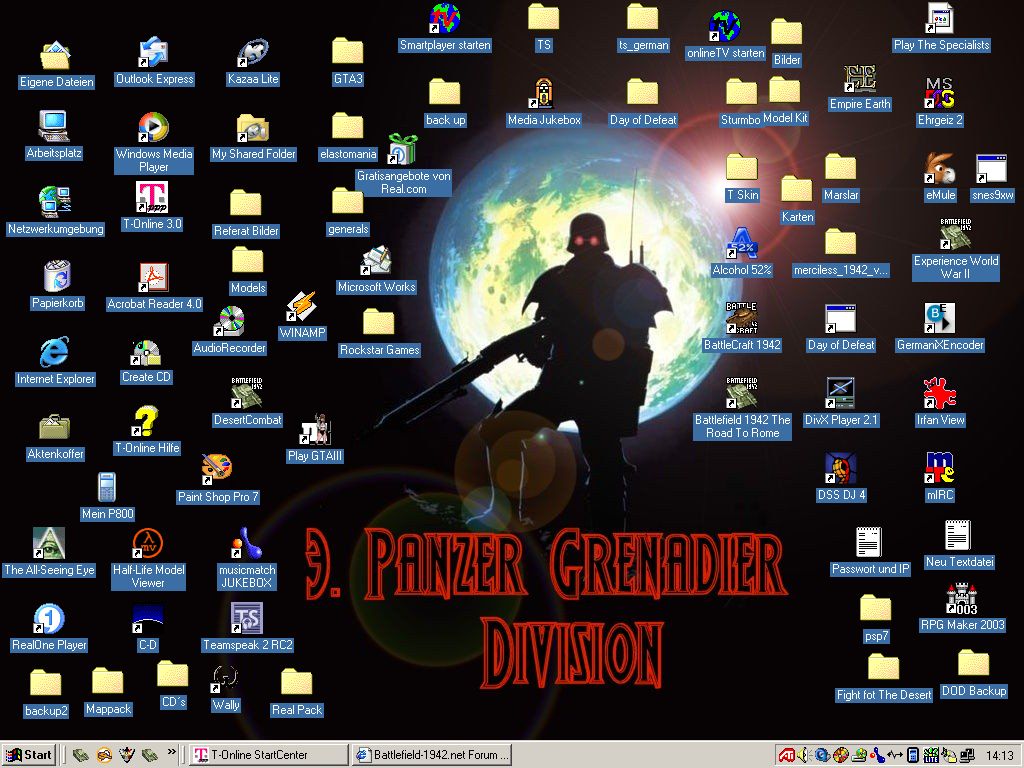Click the merciless_1942_v... folder
The height and width of the screenshot is (768, 1024).
click(840, 243)
